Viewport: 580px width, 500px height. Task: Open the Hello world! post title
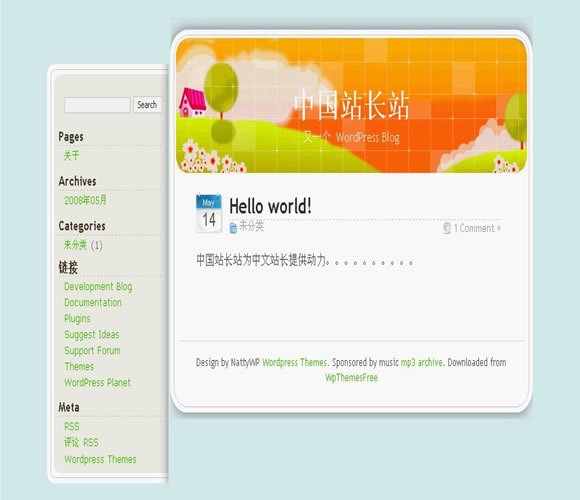tap(270, 206)
